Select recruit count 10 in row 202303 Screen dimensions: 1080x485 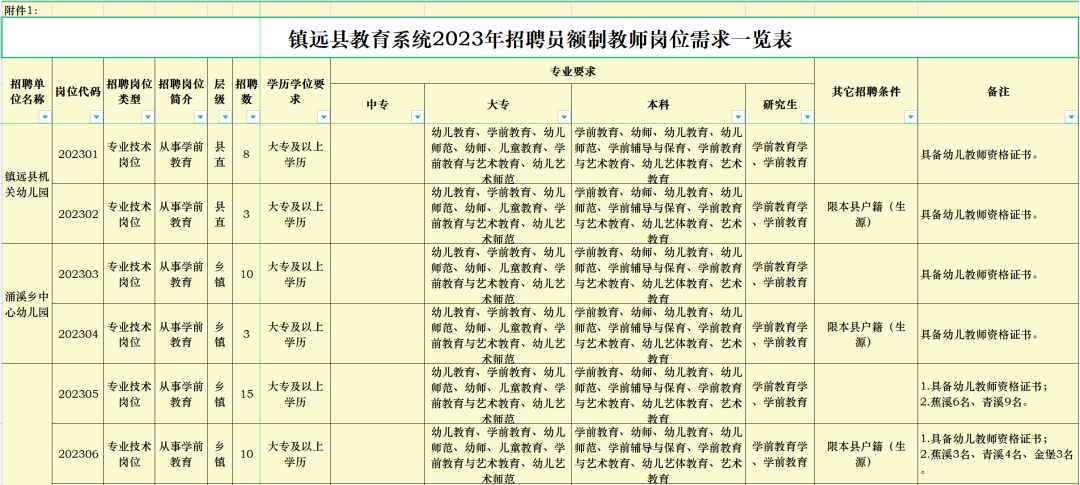click(x=247, y=274)
